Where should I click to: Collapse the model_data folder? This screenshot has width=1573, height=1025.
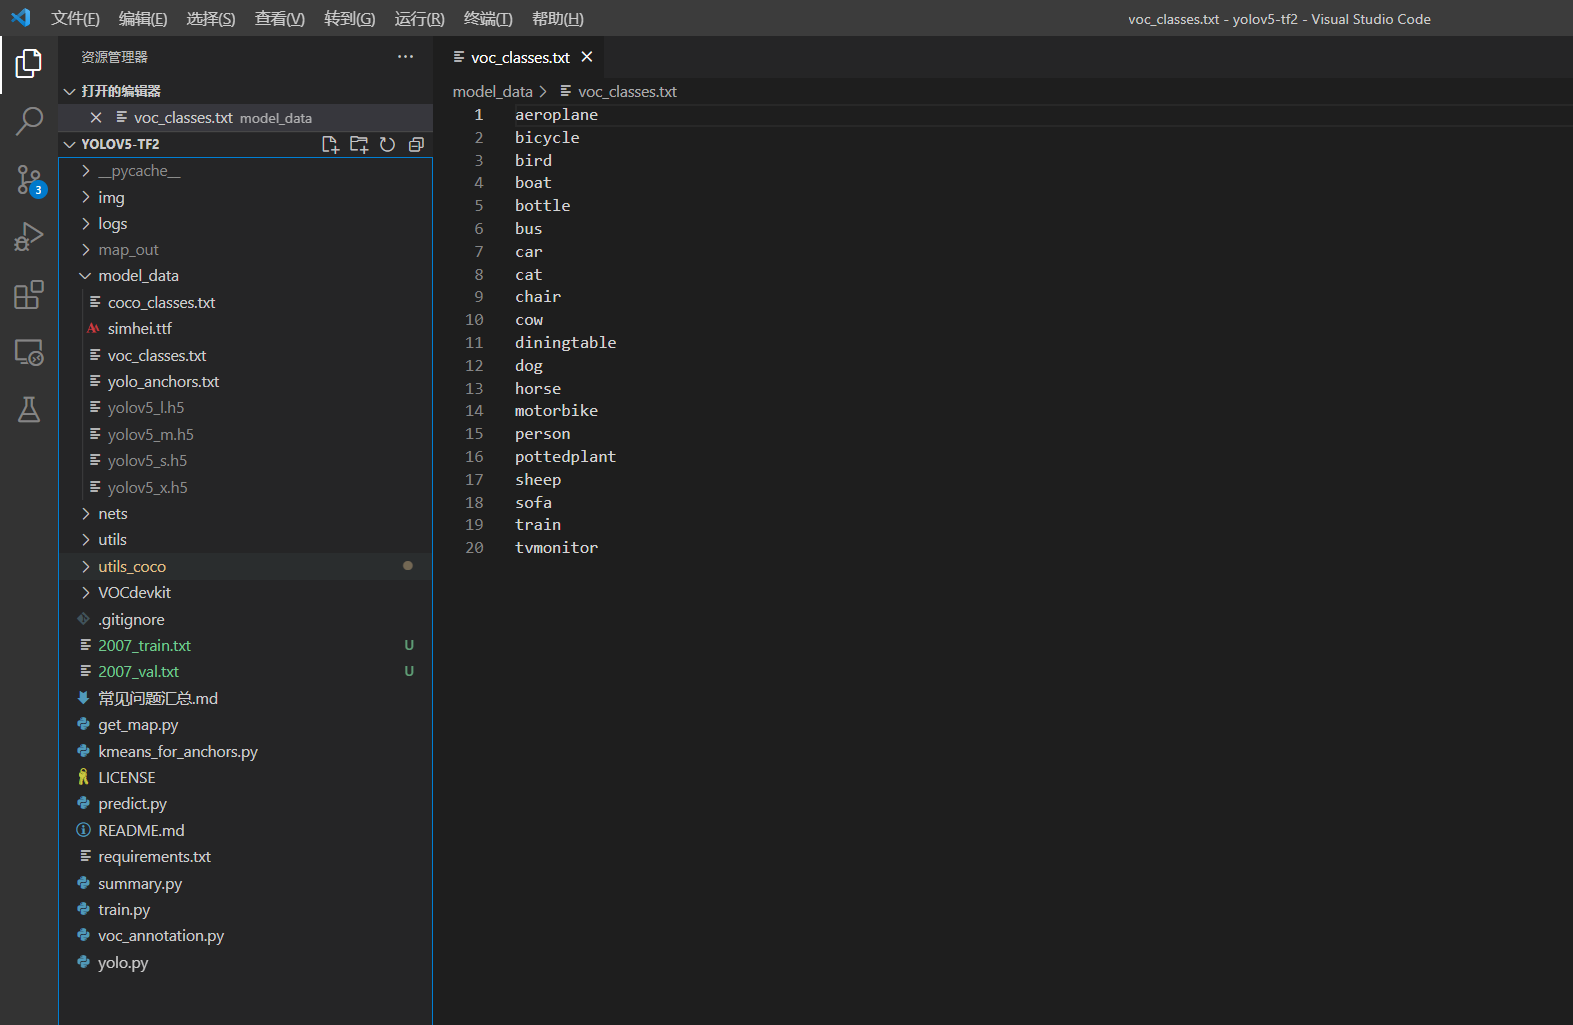pos(85,275)
